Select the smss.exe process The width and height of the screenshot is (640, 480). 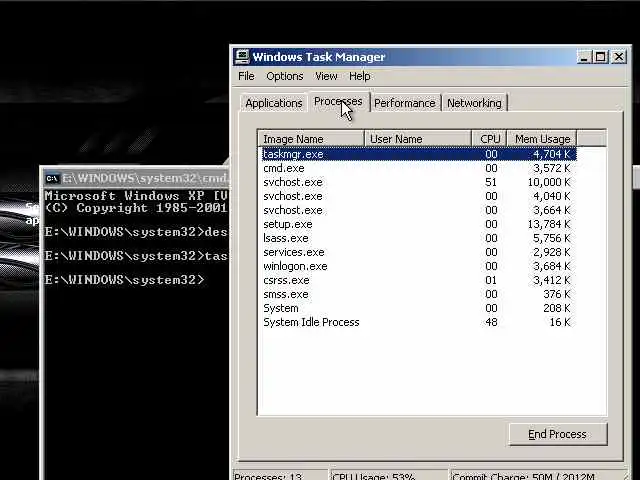[418, 294]
